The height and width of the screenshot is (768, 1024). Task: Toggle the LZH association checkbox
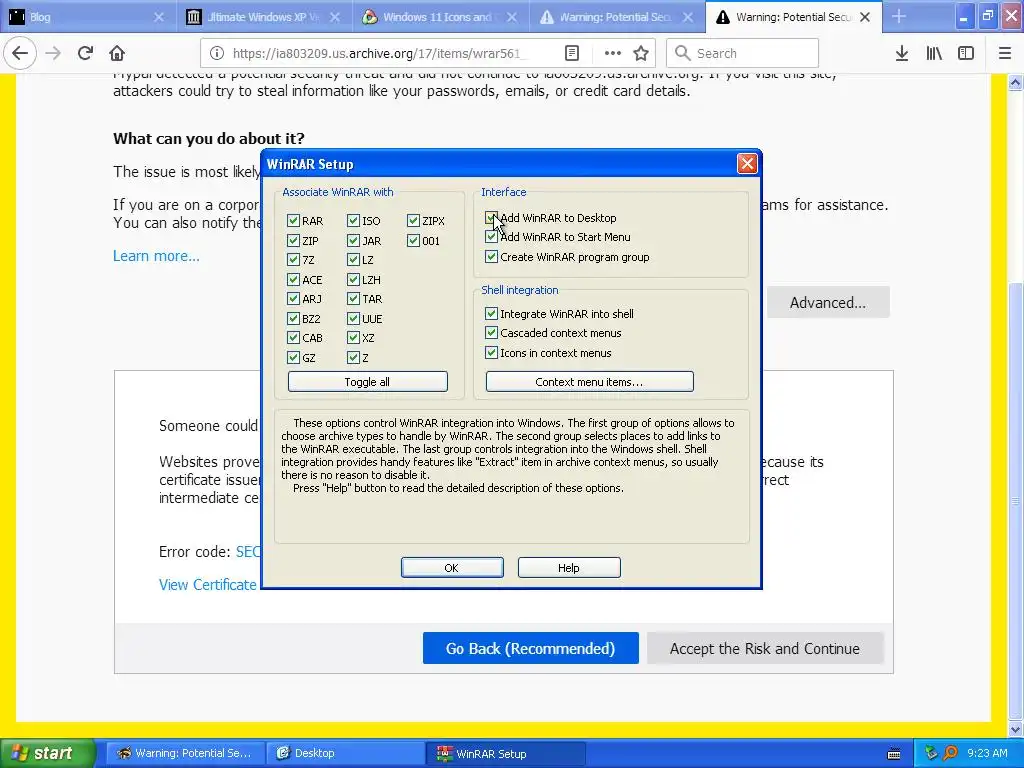[x=353, y=280]
